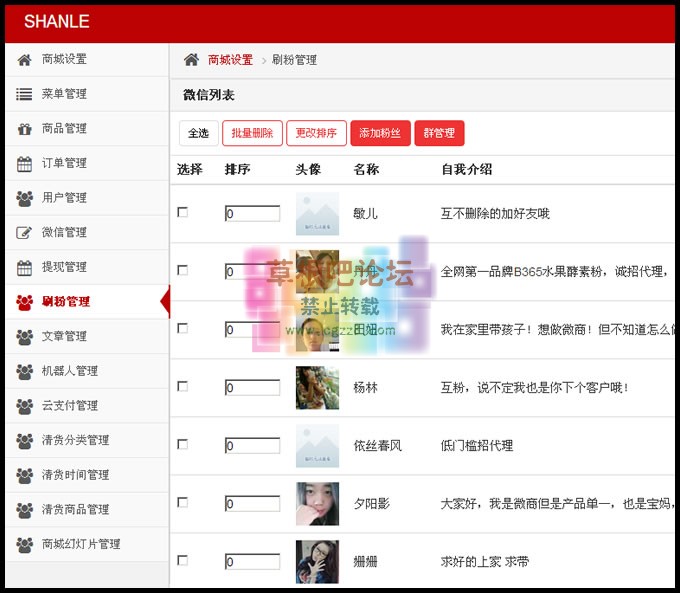Click the users icon next to 机器人管理
This screenshot has width=680, height=593.
tap(24, 371)
